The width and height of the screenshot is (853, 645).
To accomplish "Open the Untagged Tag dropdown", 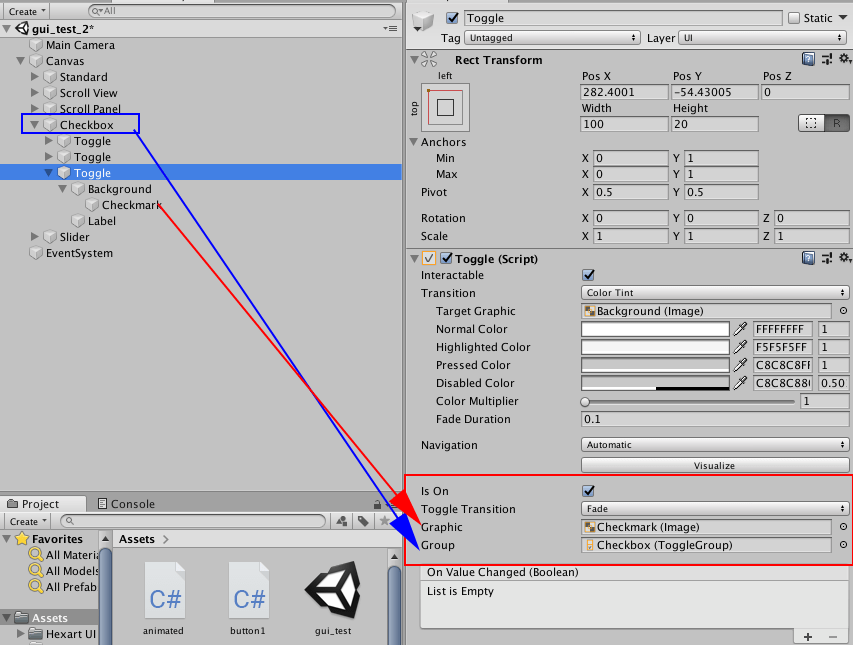I will coord(553,36).
